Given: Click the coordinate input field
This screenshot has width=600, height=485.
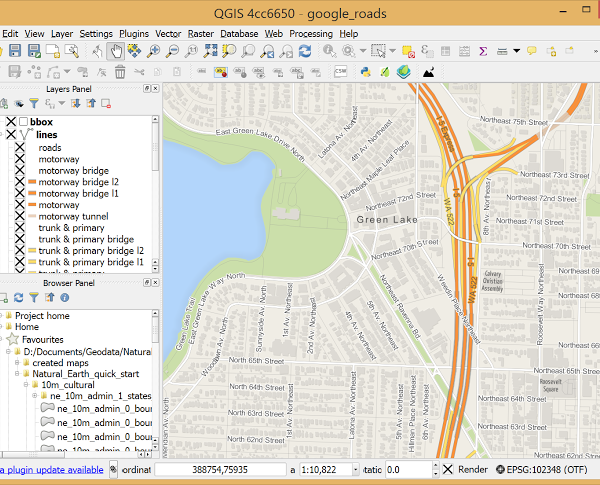Looking at the screenshot, I should click(220, 469).
